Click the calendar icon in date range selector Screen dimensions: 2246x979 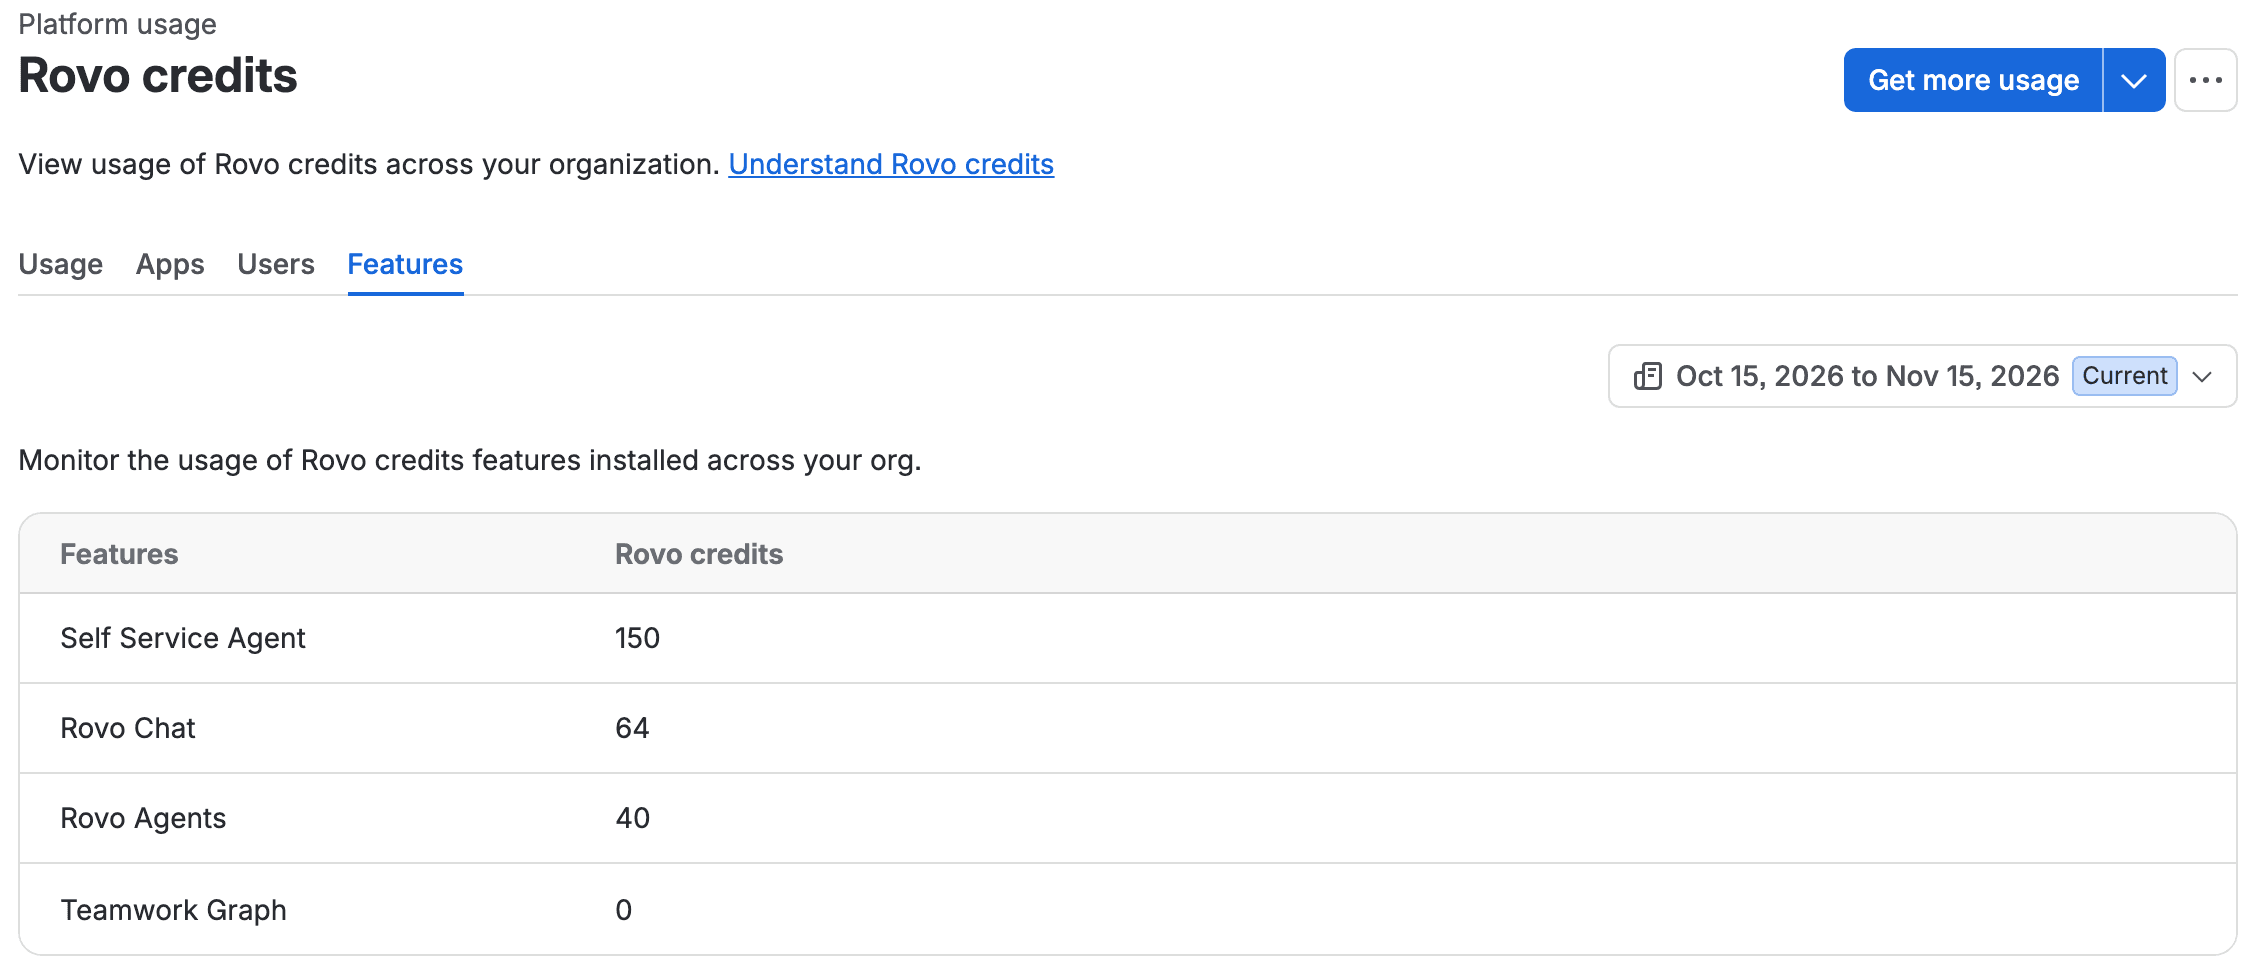[1648, 376]
